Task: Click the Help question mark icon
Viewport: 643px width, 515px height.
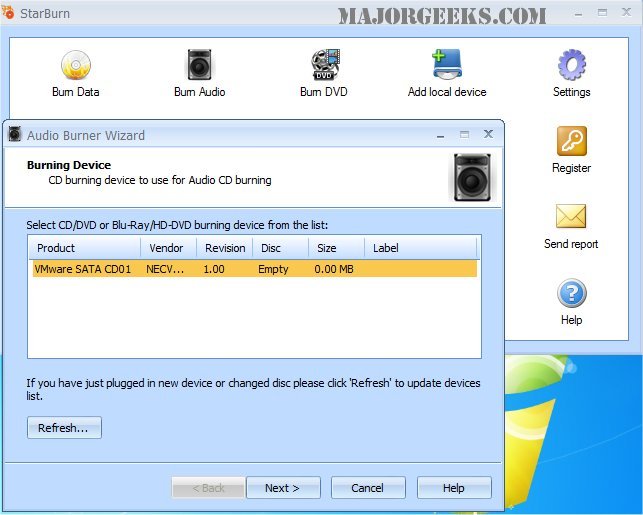Action: [572, 293]
